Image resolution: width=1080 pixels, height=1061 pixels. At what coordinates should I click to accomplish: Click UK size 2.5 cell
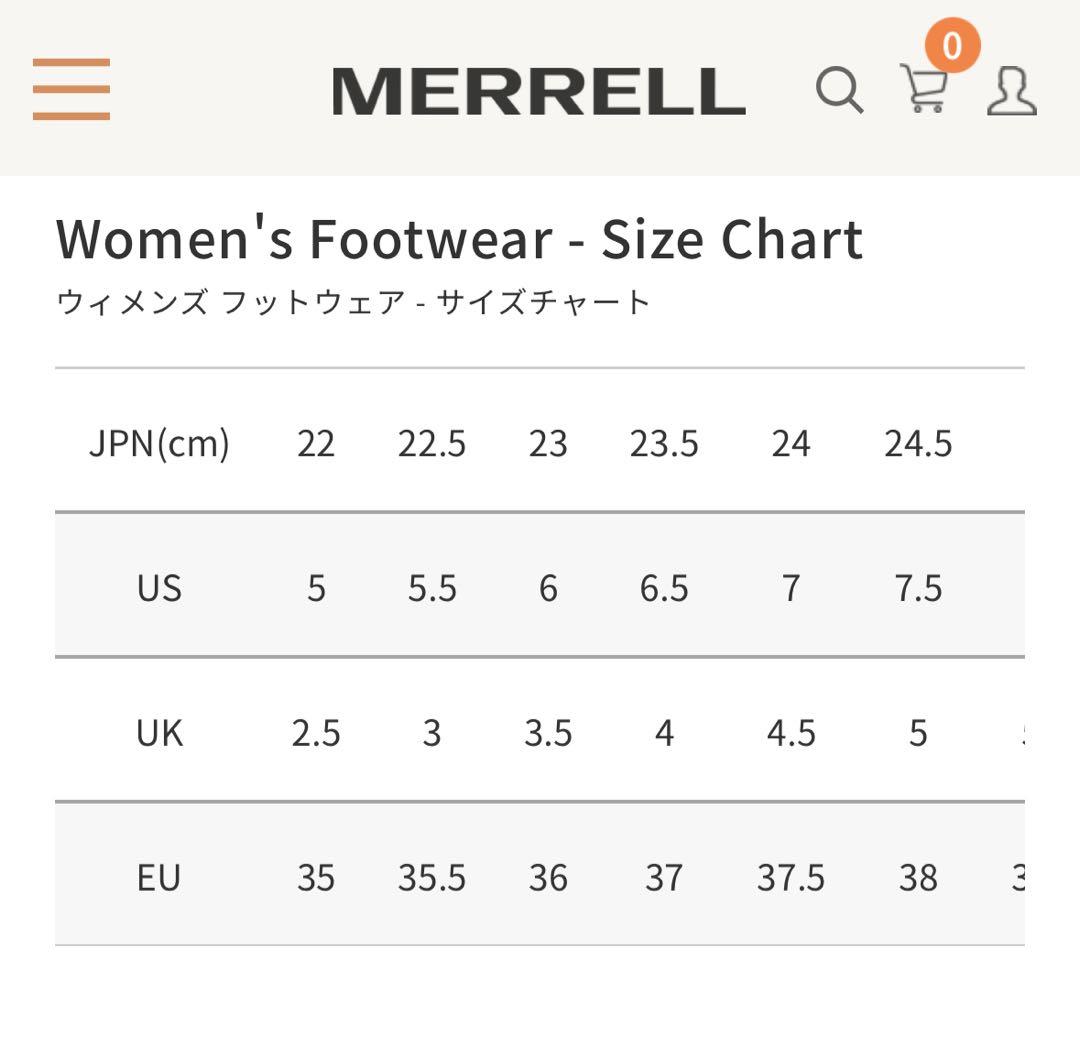tap(316, 733)
